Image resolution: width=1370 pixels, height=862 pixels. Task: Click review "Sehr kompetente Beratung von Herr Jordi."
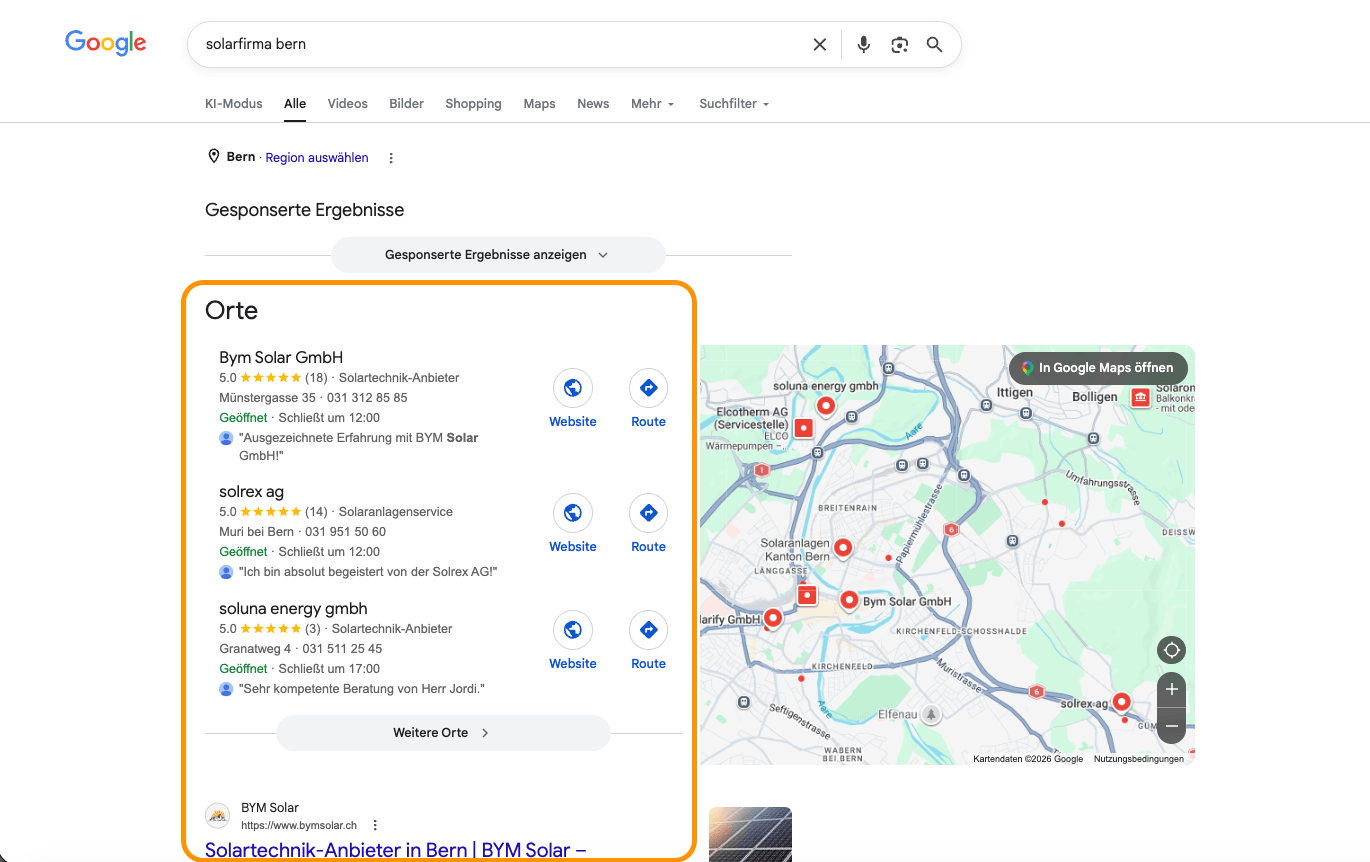(362, 689)
